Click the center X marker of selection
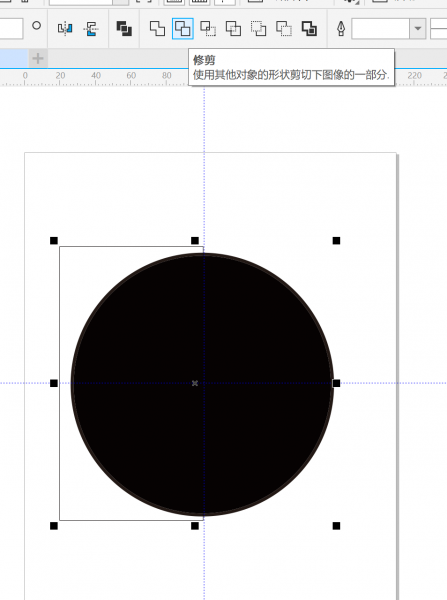Viewport: 447px width, 600px height. pos(195,383)
